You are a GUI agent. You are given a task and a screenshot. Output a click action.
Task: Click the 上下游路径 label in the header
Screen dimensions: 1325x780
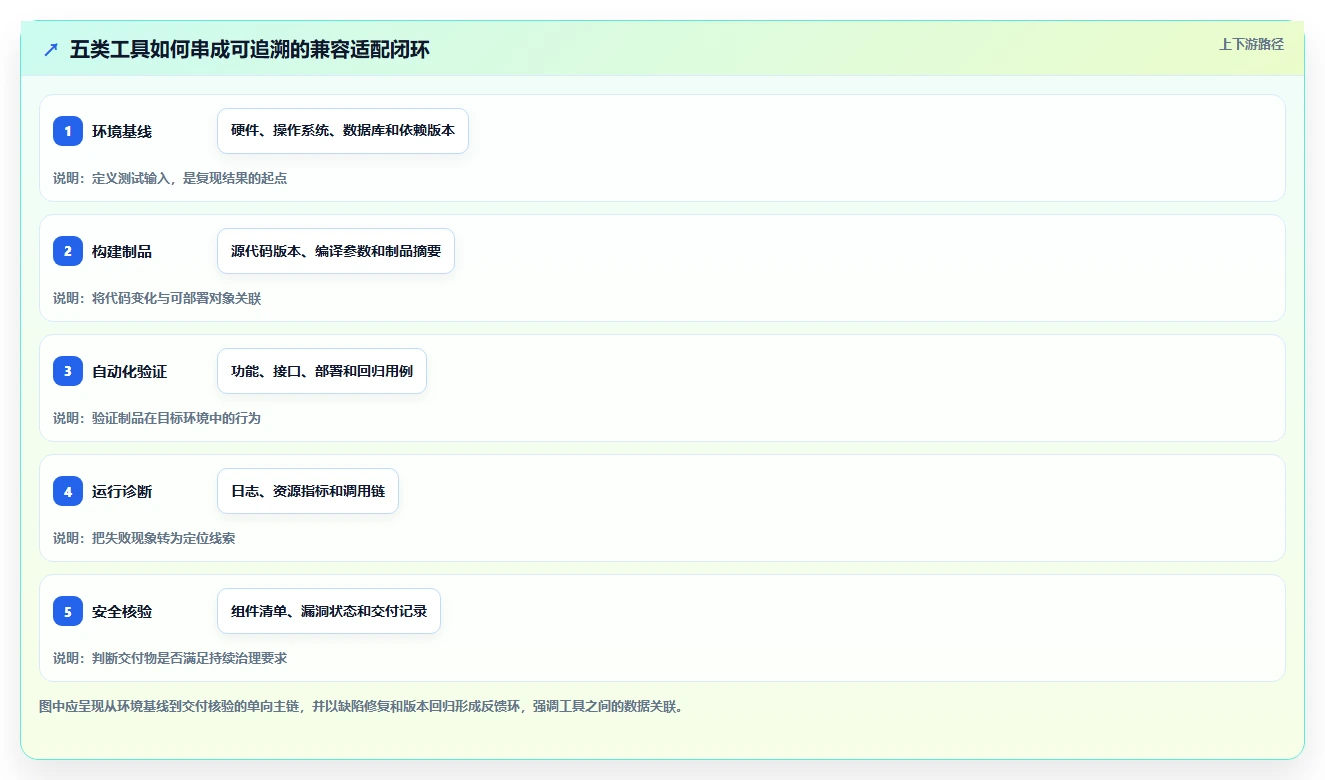1251,44
